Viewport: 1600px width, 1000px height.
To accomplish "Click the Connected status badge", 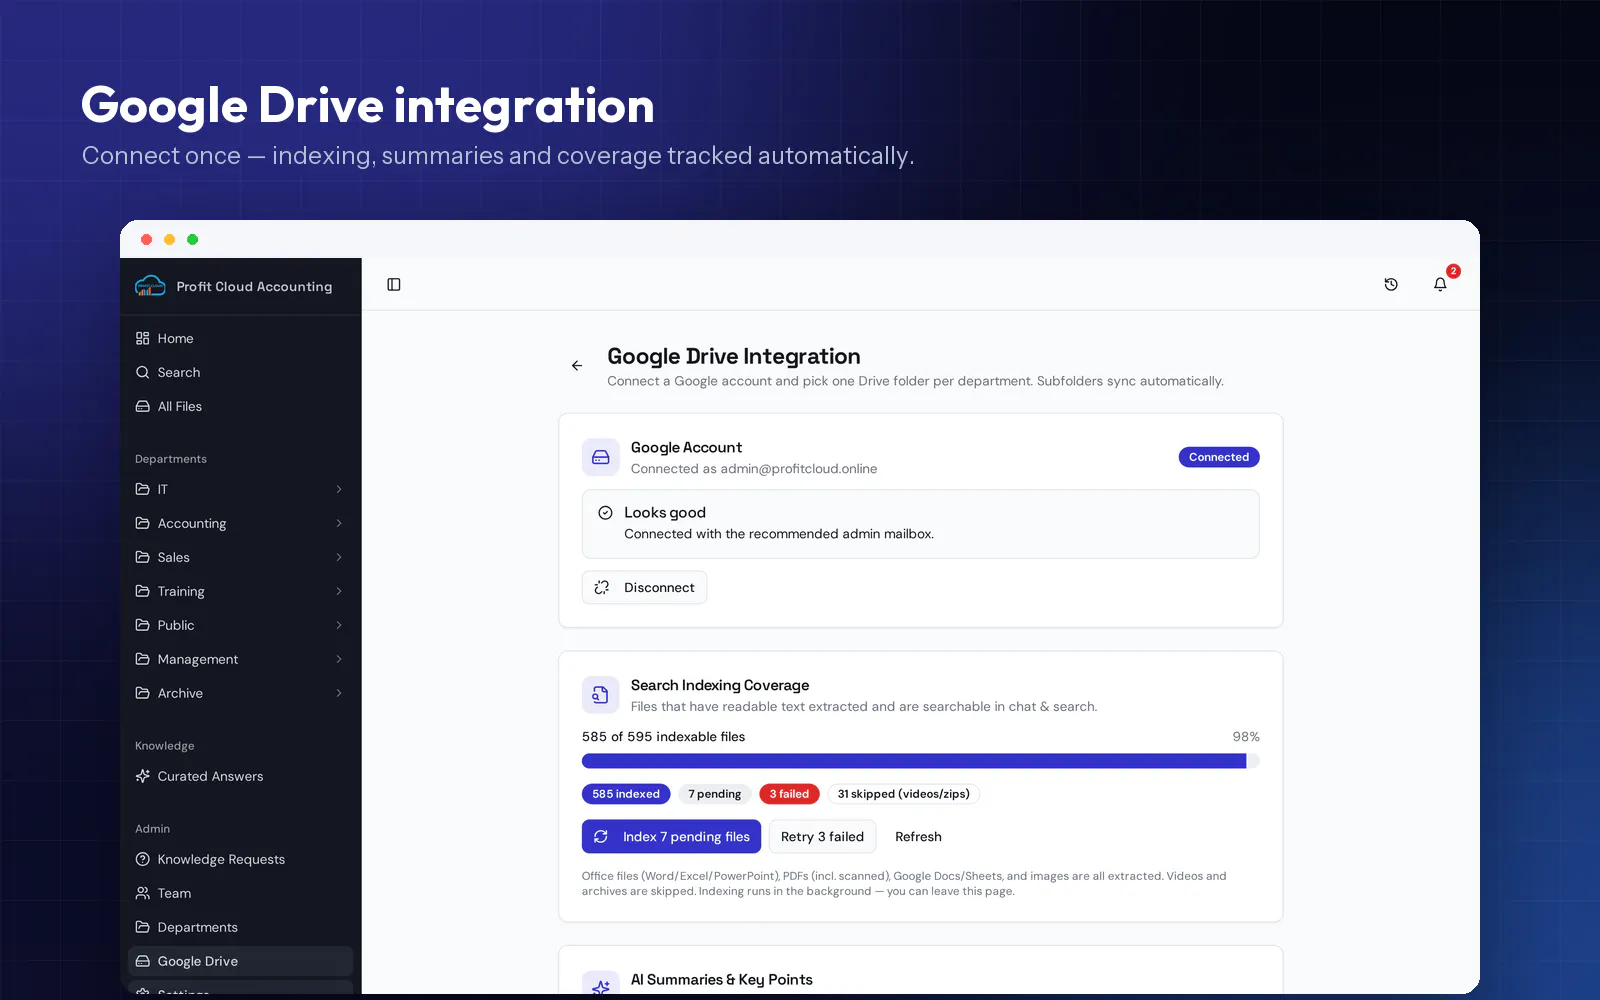I will pos(1219,457).
